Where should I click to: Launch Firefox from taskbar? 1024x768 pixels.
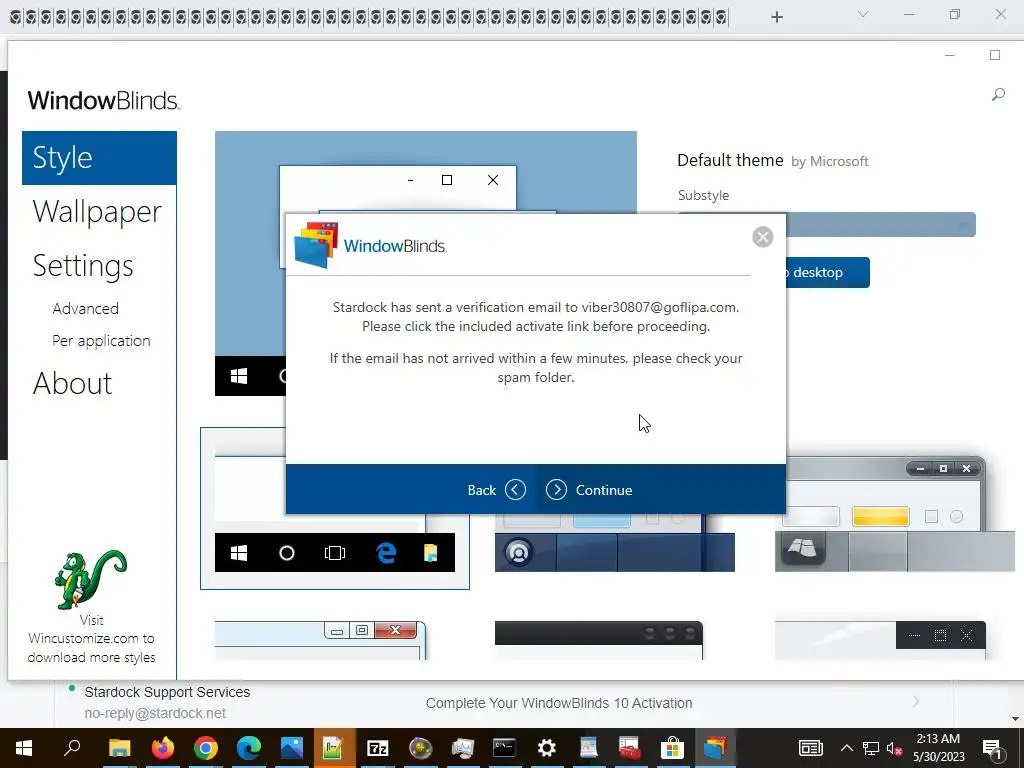tap(163, 748)
